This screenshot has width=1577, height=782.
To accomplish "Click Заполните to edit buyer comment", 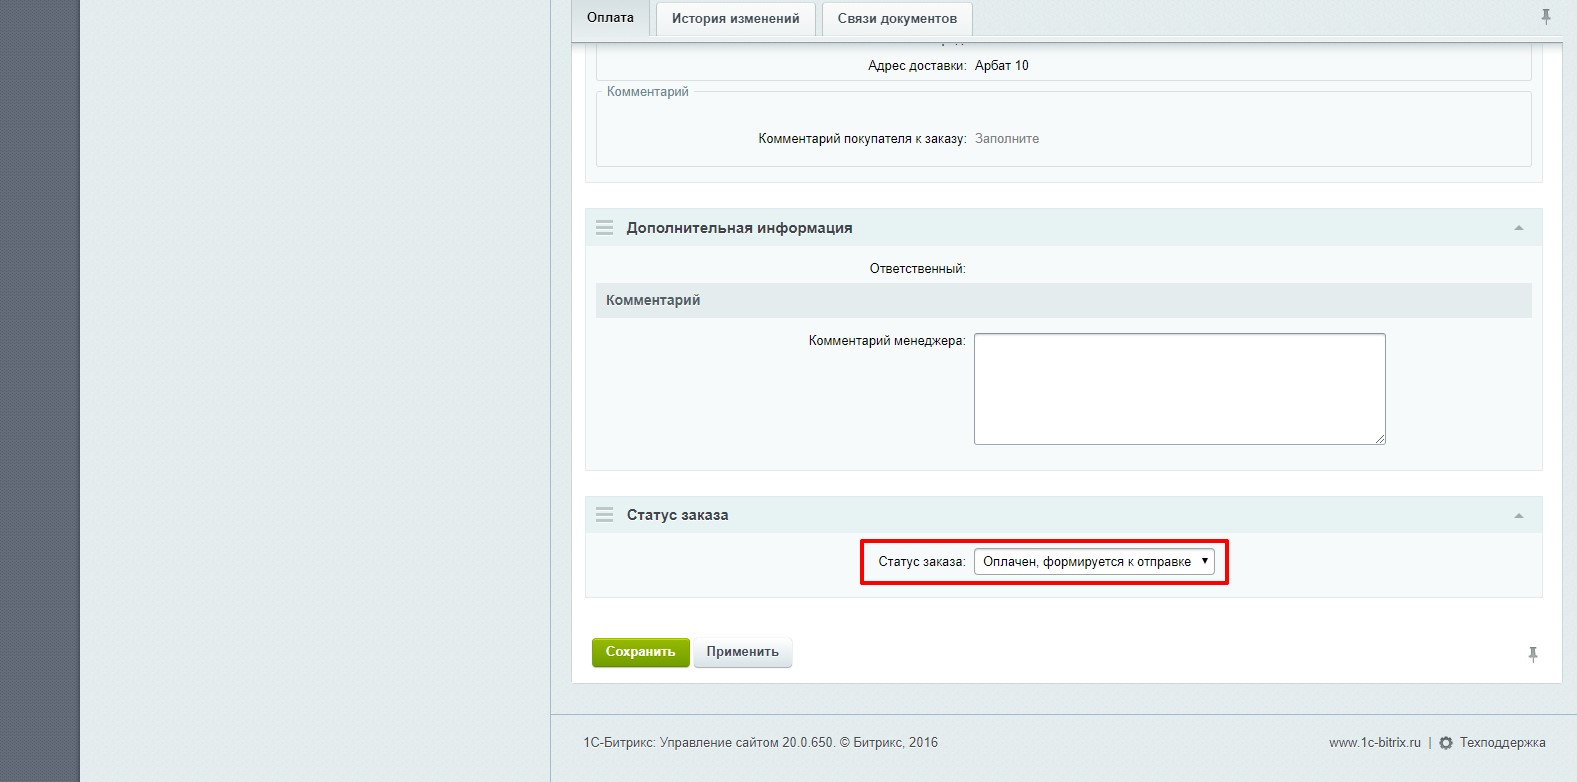I will [x=1007, y=139].
